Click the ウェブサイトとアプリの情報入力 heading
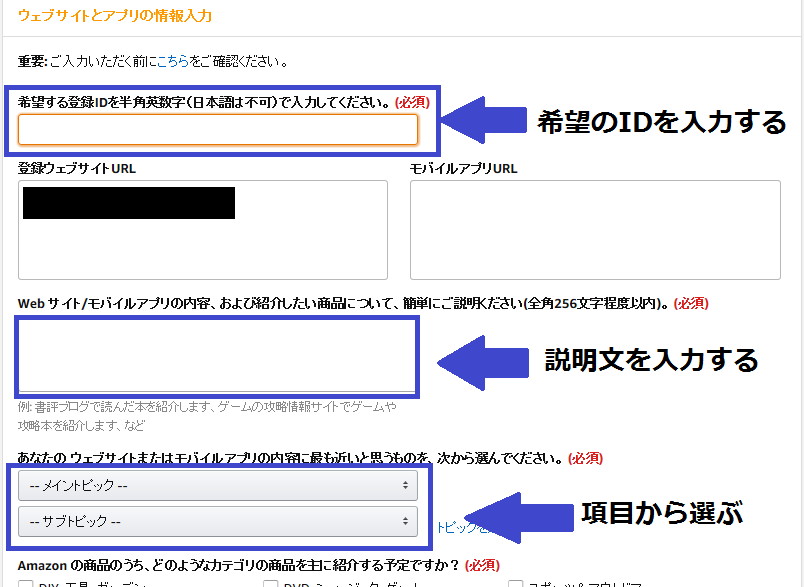The height and width of the screenshot is (587, 804). [115, 16]
